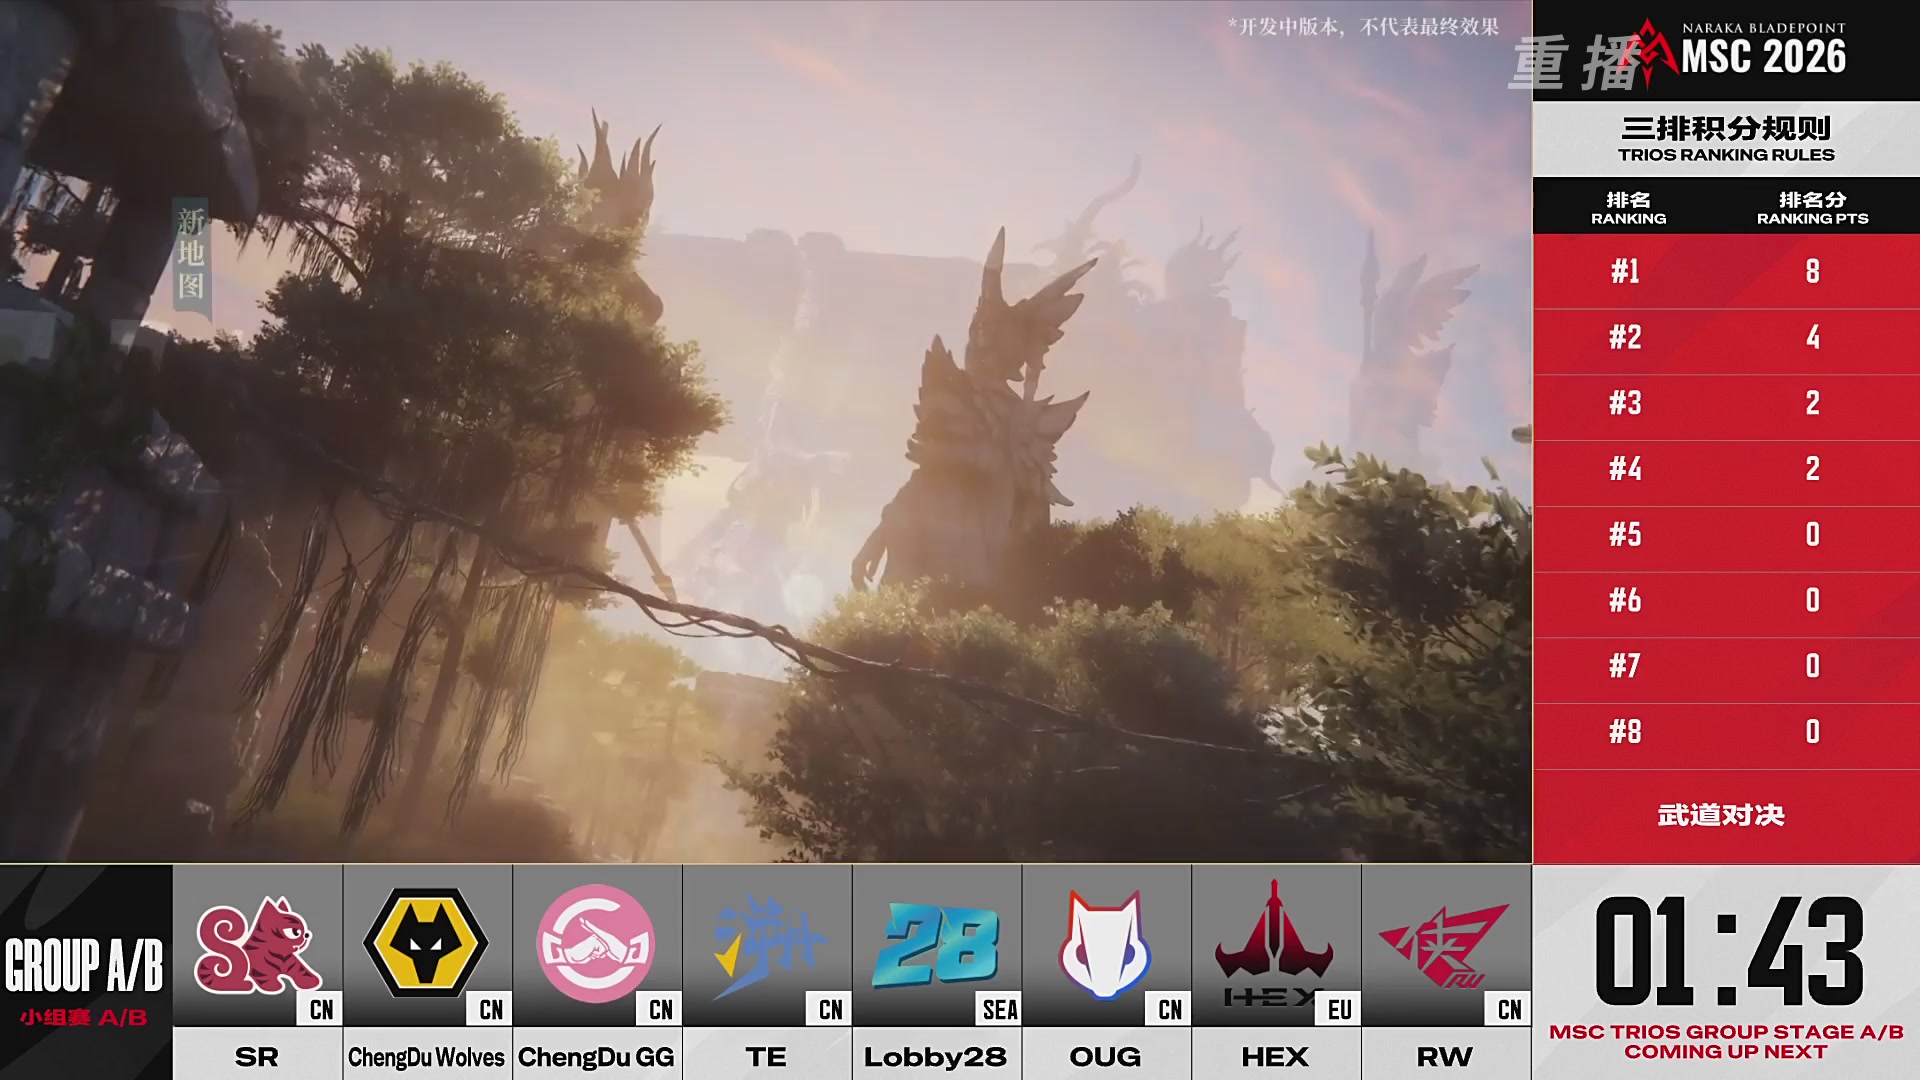Click the SEA region tag on Lobby28

pyautogui.click(x=999, y=1009)
